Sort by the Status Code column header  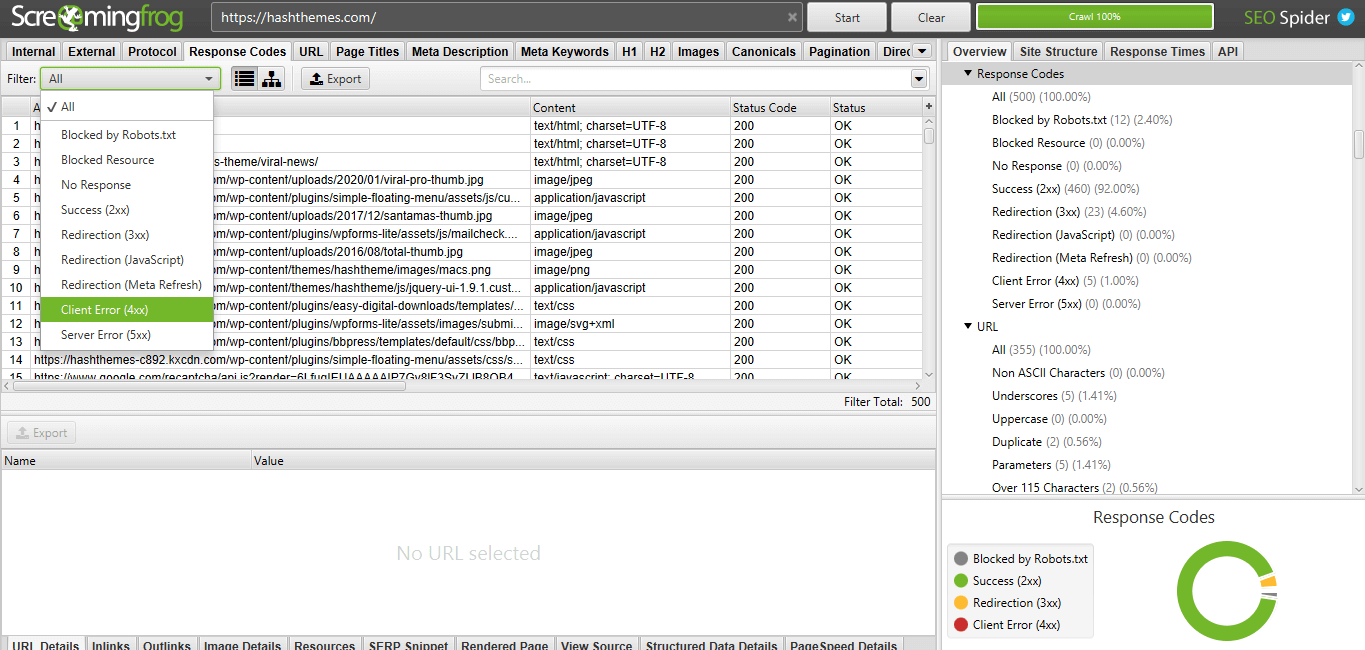tap(780, 107)
